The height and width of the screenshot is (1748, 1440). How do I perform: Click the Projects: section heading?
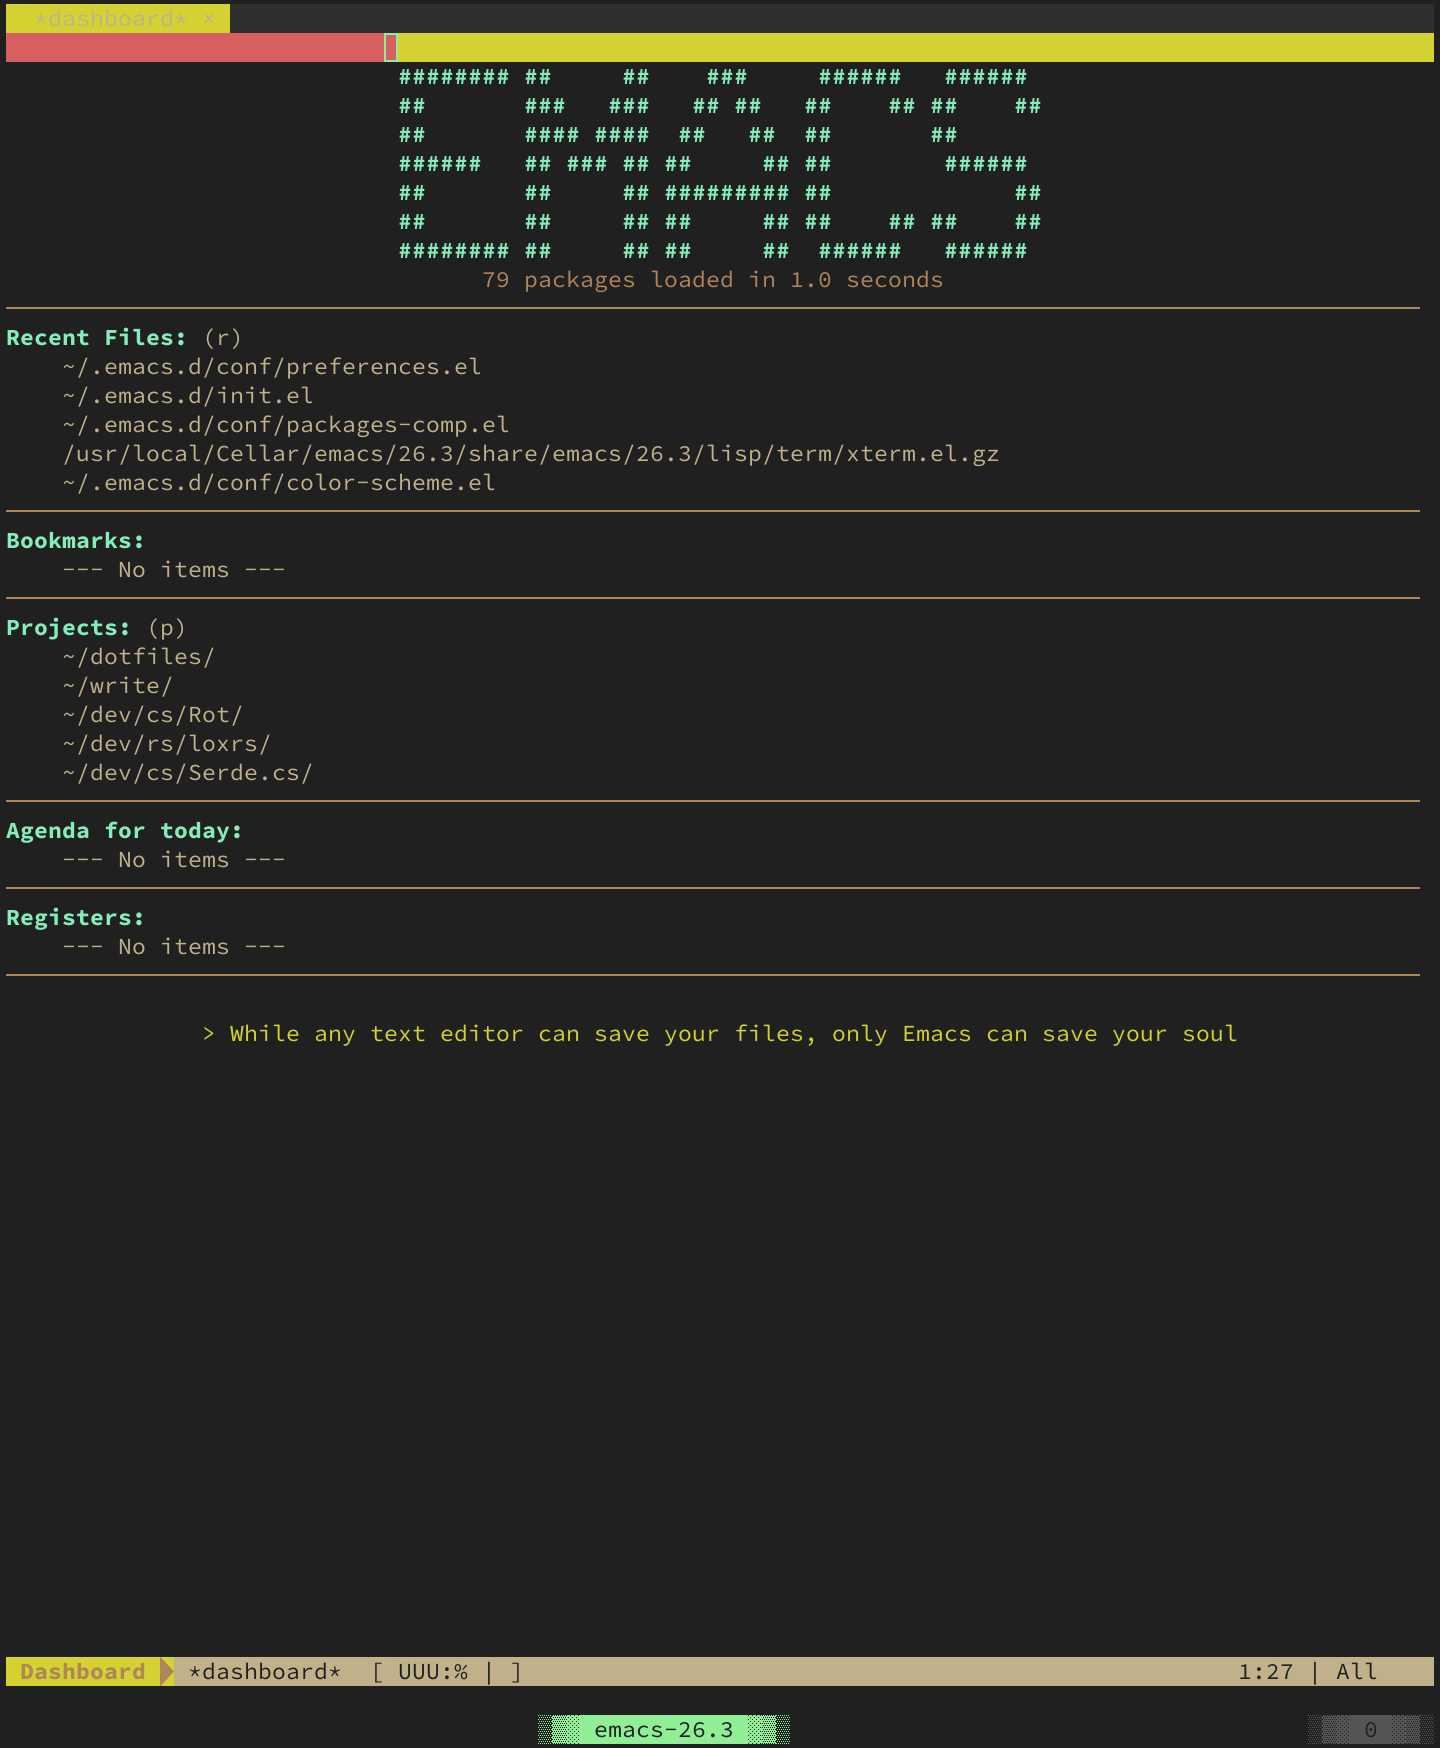[x=68, y=628]
